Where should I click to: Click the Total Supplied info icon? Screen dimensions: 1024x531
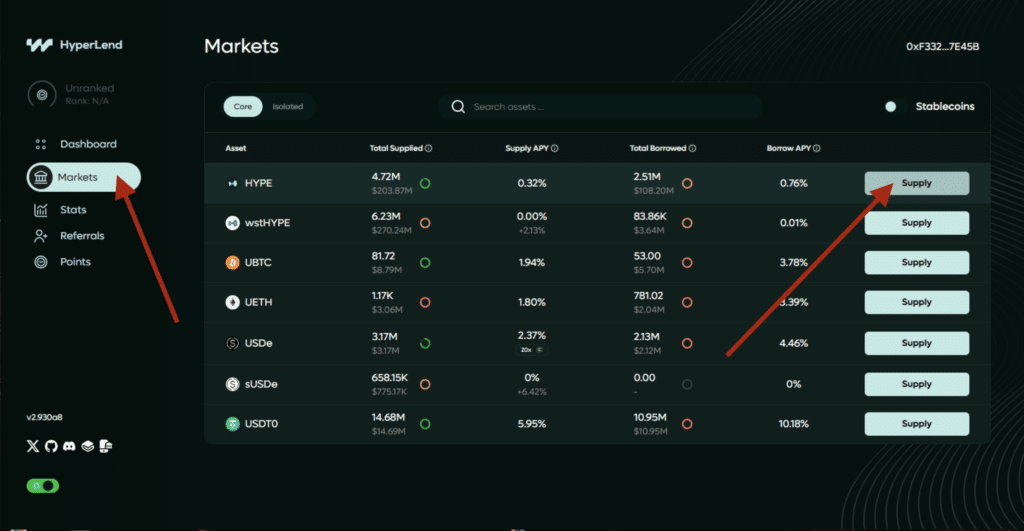coord(428,148)
